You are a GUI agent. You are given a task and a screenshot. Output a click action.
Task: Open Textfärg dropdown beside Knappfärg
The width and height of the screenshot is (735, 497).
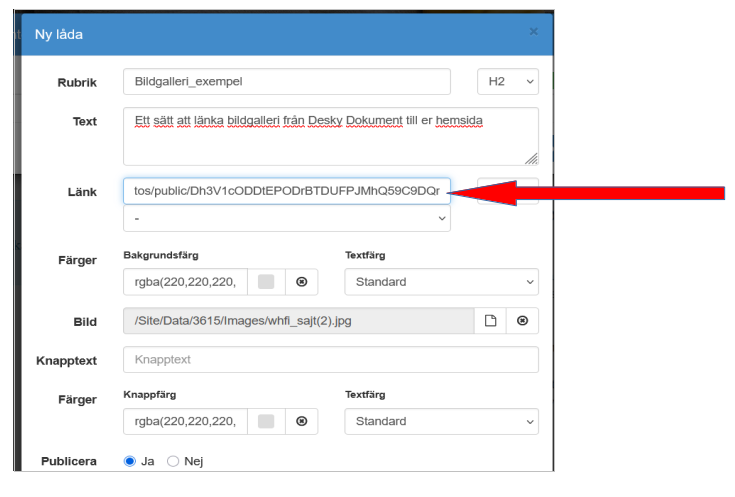pos(441,422)
